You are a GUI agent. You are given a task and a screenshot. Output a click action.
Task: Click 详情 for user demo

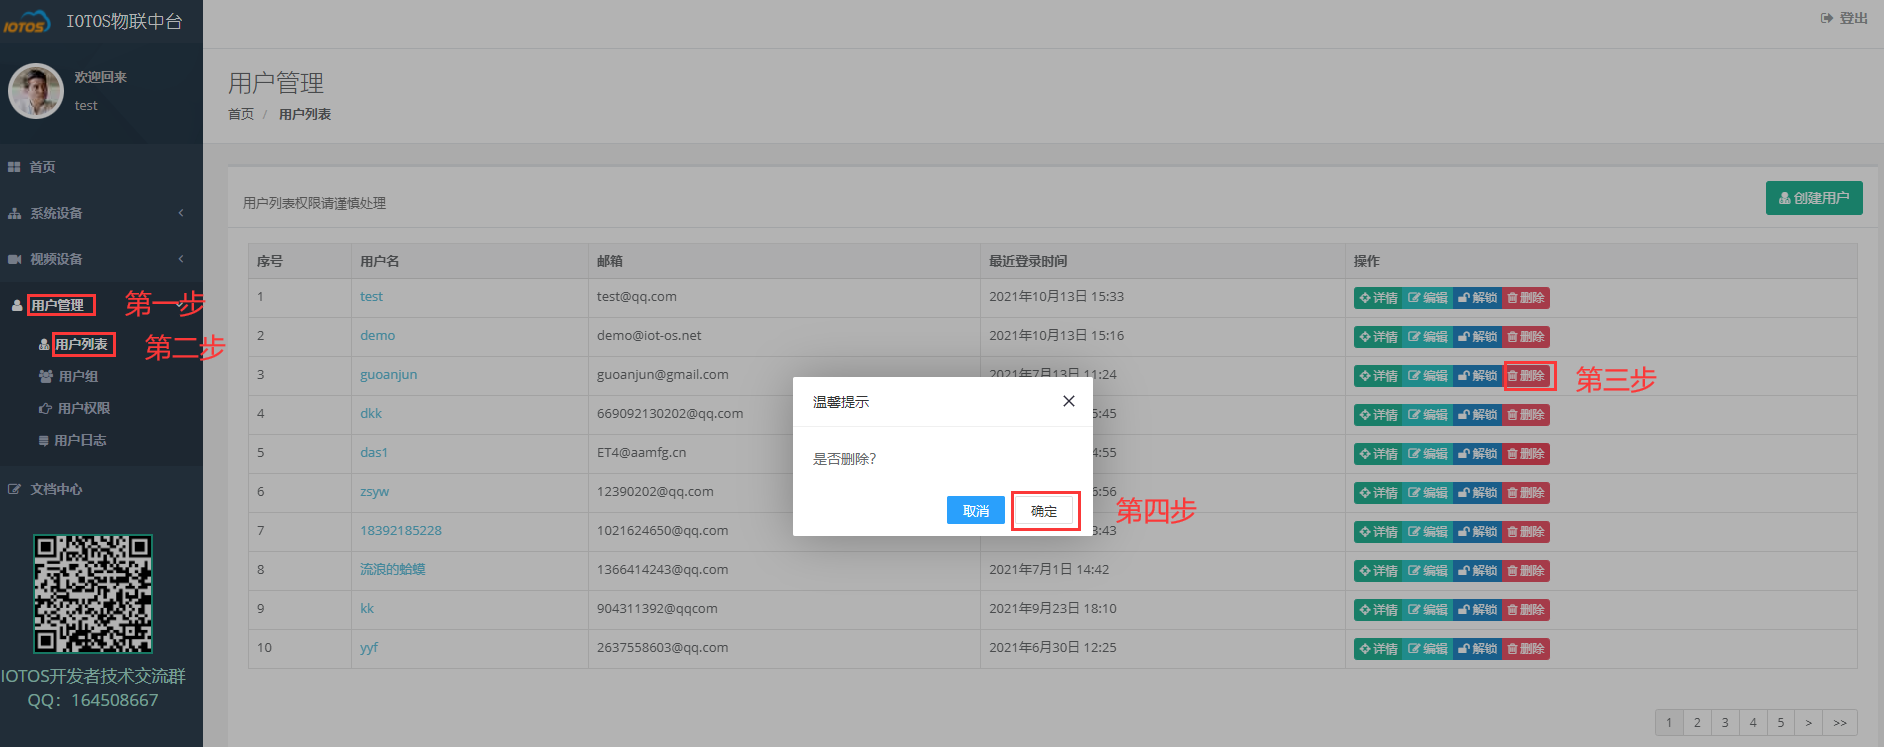pyautogui.click(x=1378, y=337)
